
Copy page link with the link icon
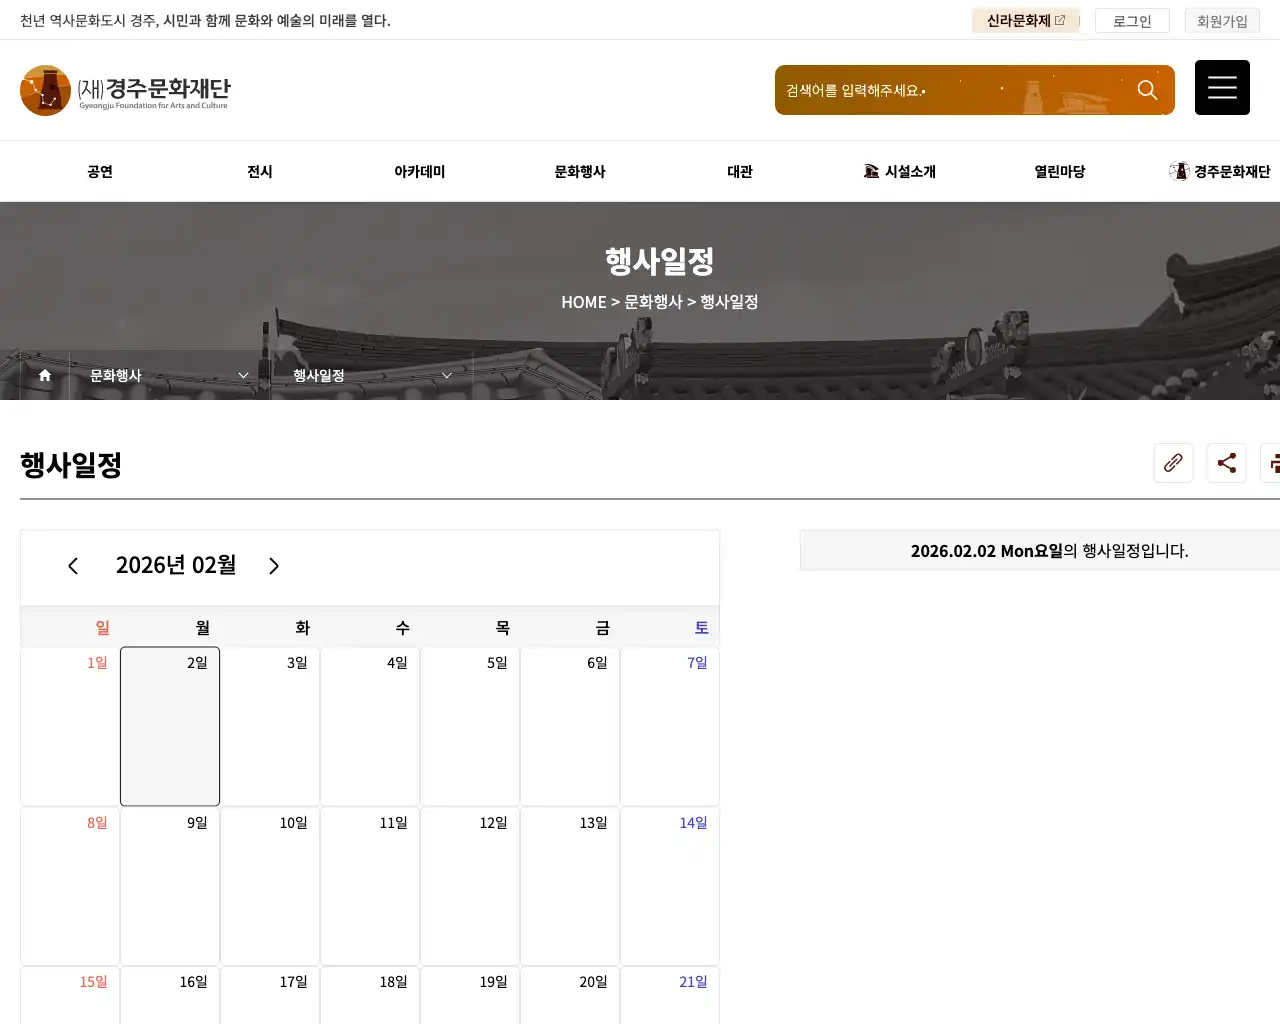pyautogui.click(x=1173, y=463)
